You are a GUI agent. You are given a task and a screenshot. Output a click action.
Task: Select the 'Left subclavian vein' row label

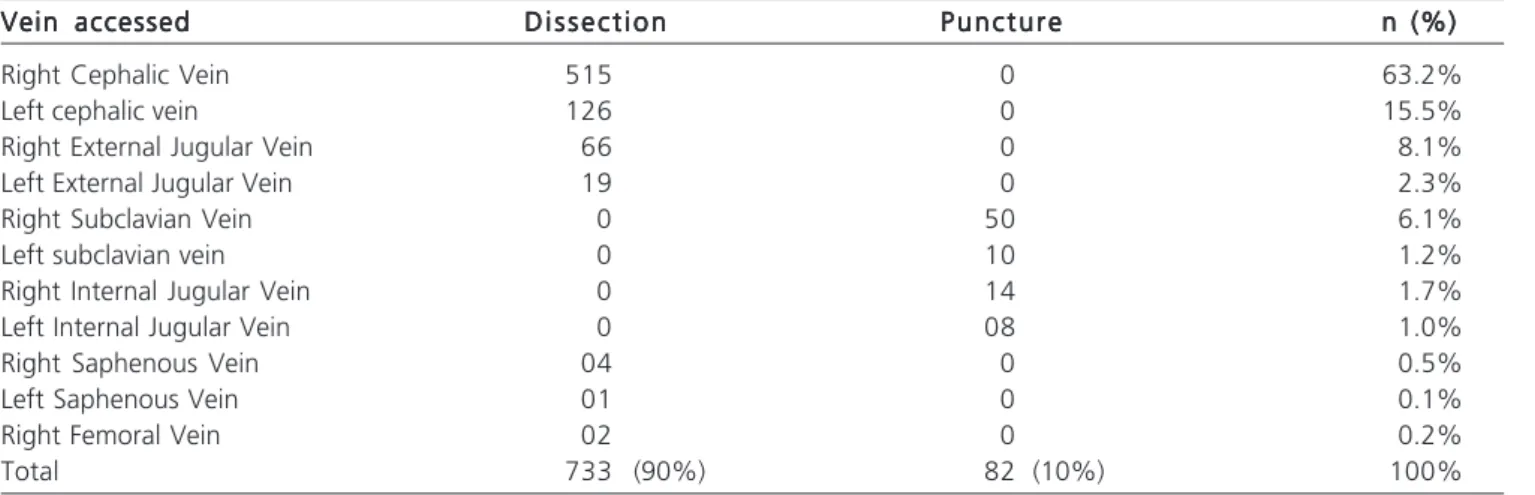click(112, 255)
